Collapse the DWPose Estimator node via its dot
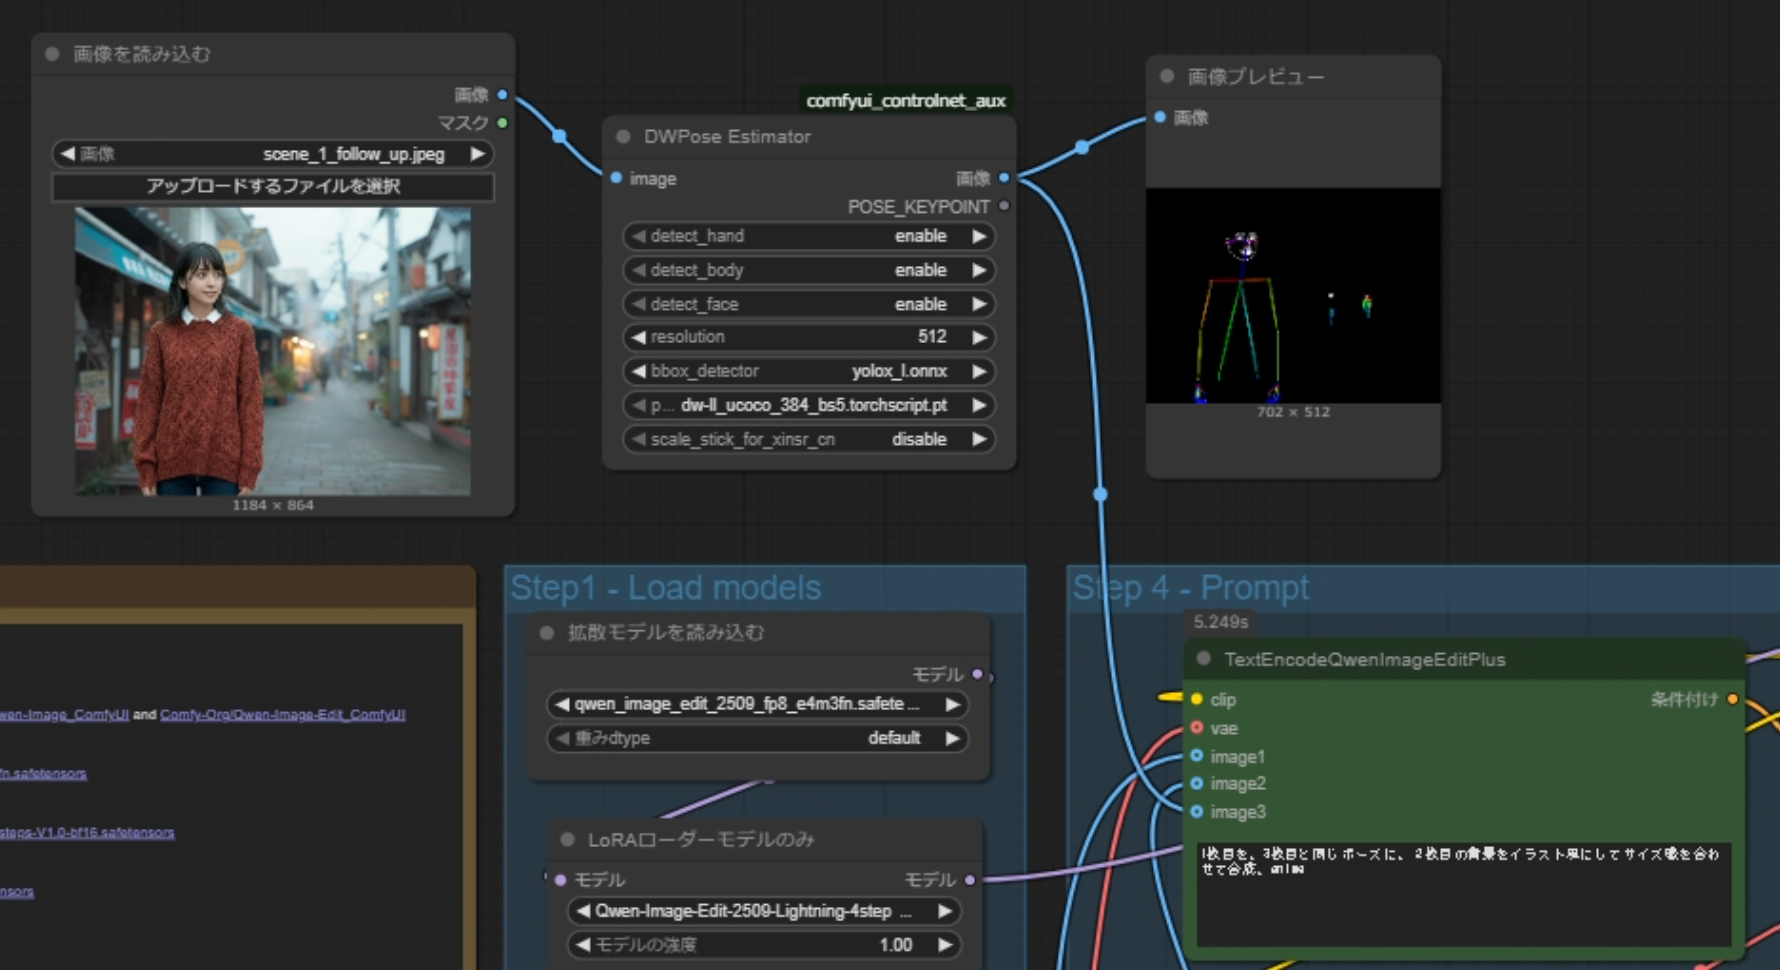Viewport: 1780px width, 970px height. click(623, 137)
